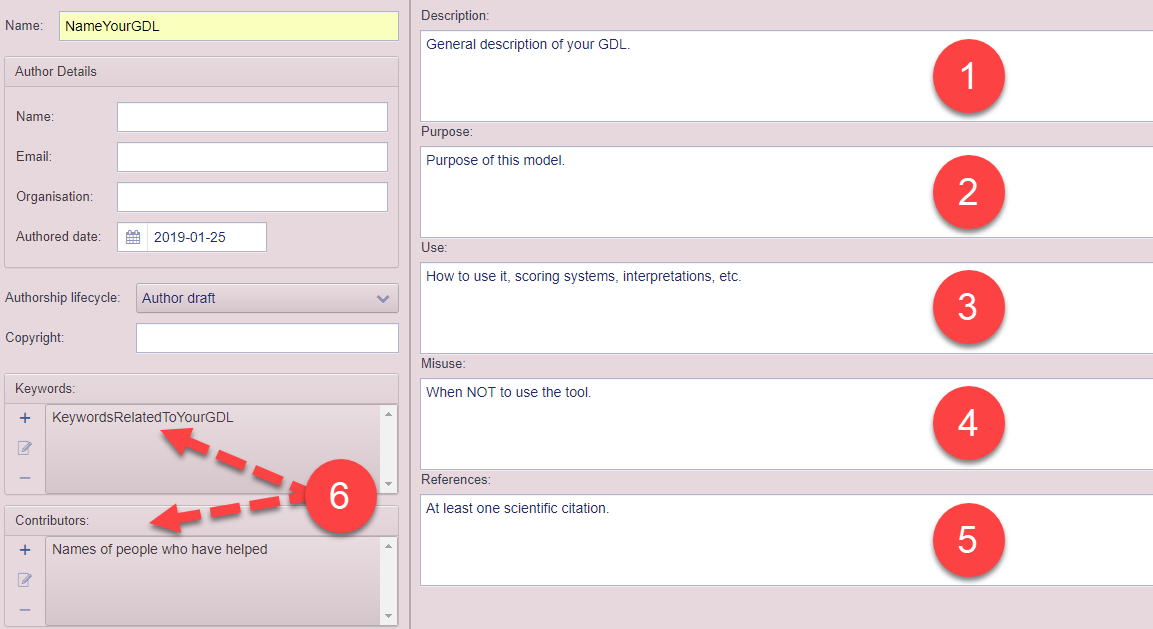This screenshot has height=629, width=1153.
Task: Click the add keyword plus icon
Action: pos(25,418)
